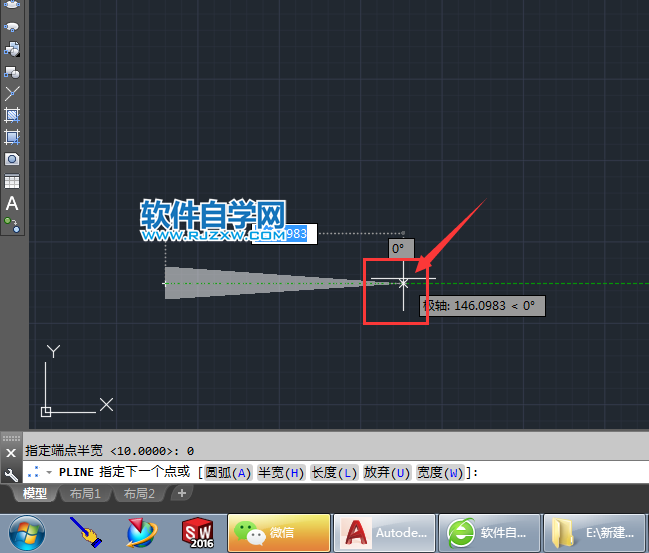Close the command line panel
The image size is (649, 553).
click(11, 453)
